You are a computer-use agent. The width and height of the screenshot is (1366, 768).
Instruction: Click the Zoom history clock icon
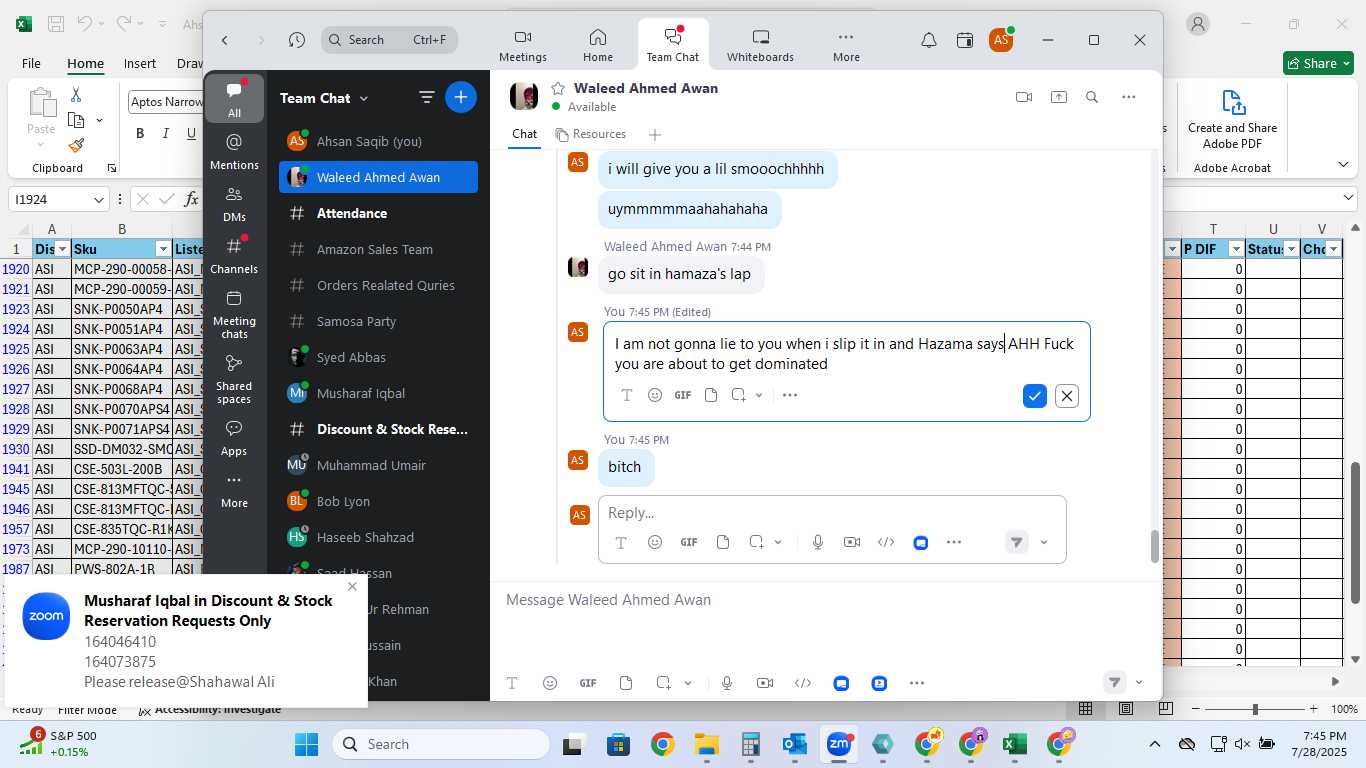click(296, 40)
